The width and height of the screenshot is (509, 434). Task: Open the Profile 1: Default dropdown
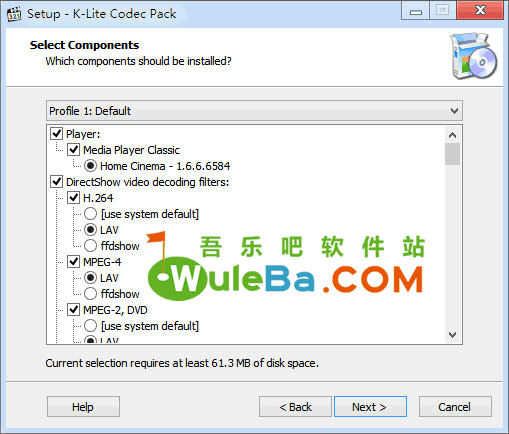point(254,111)
